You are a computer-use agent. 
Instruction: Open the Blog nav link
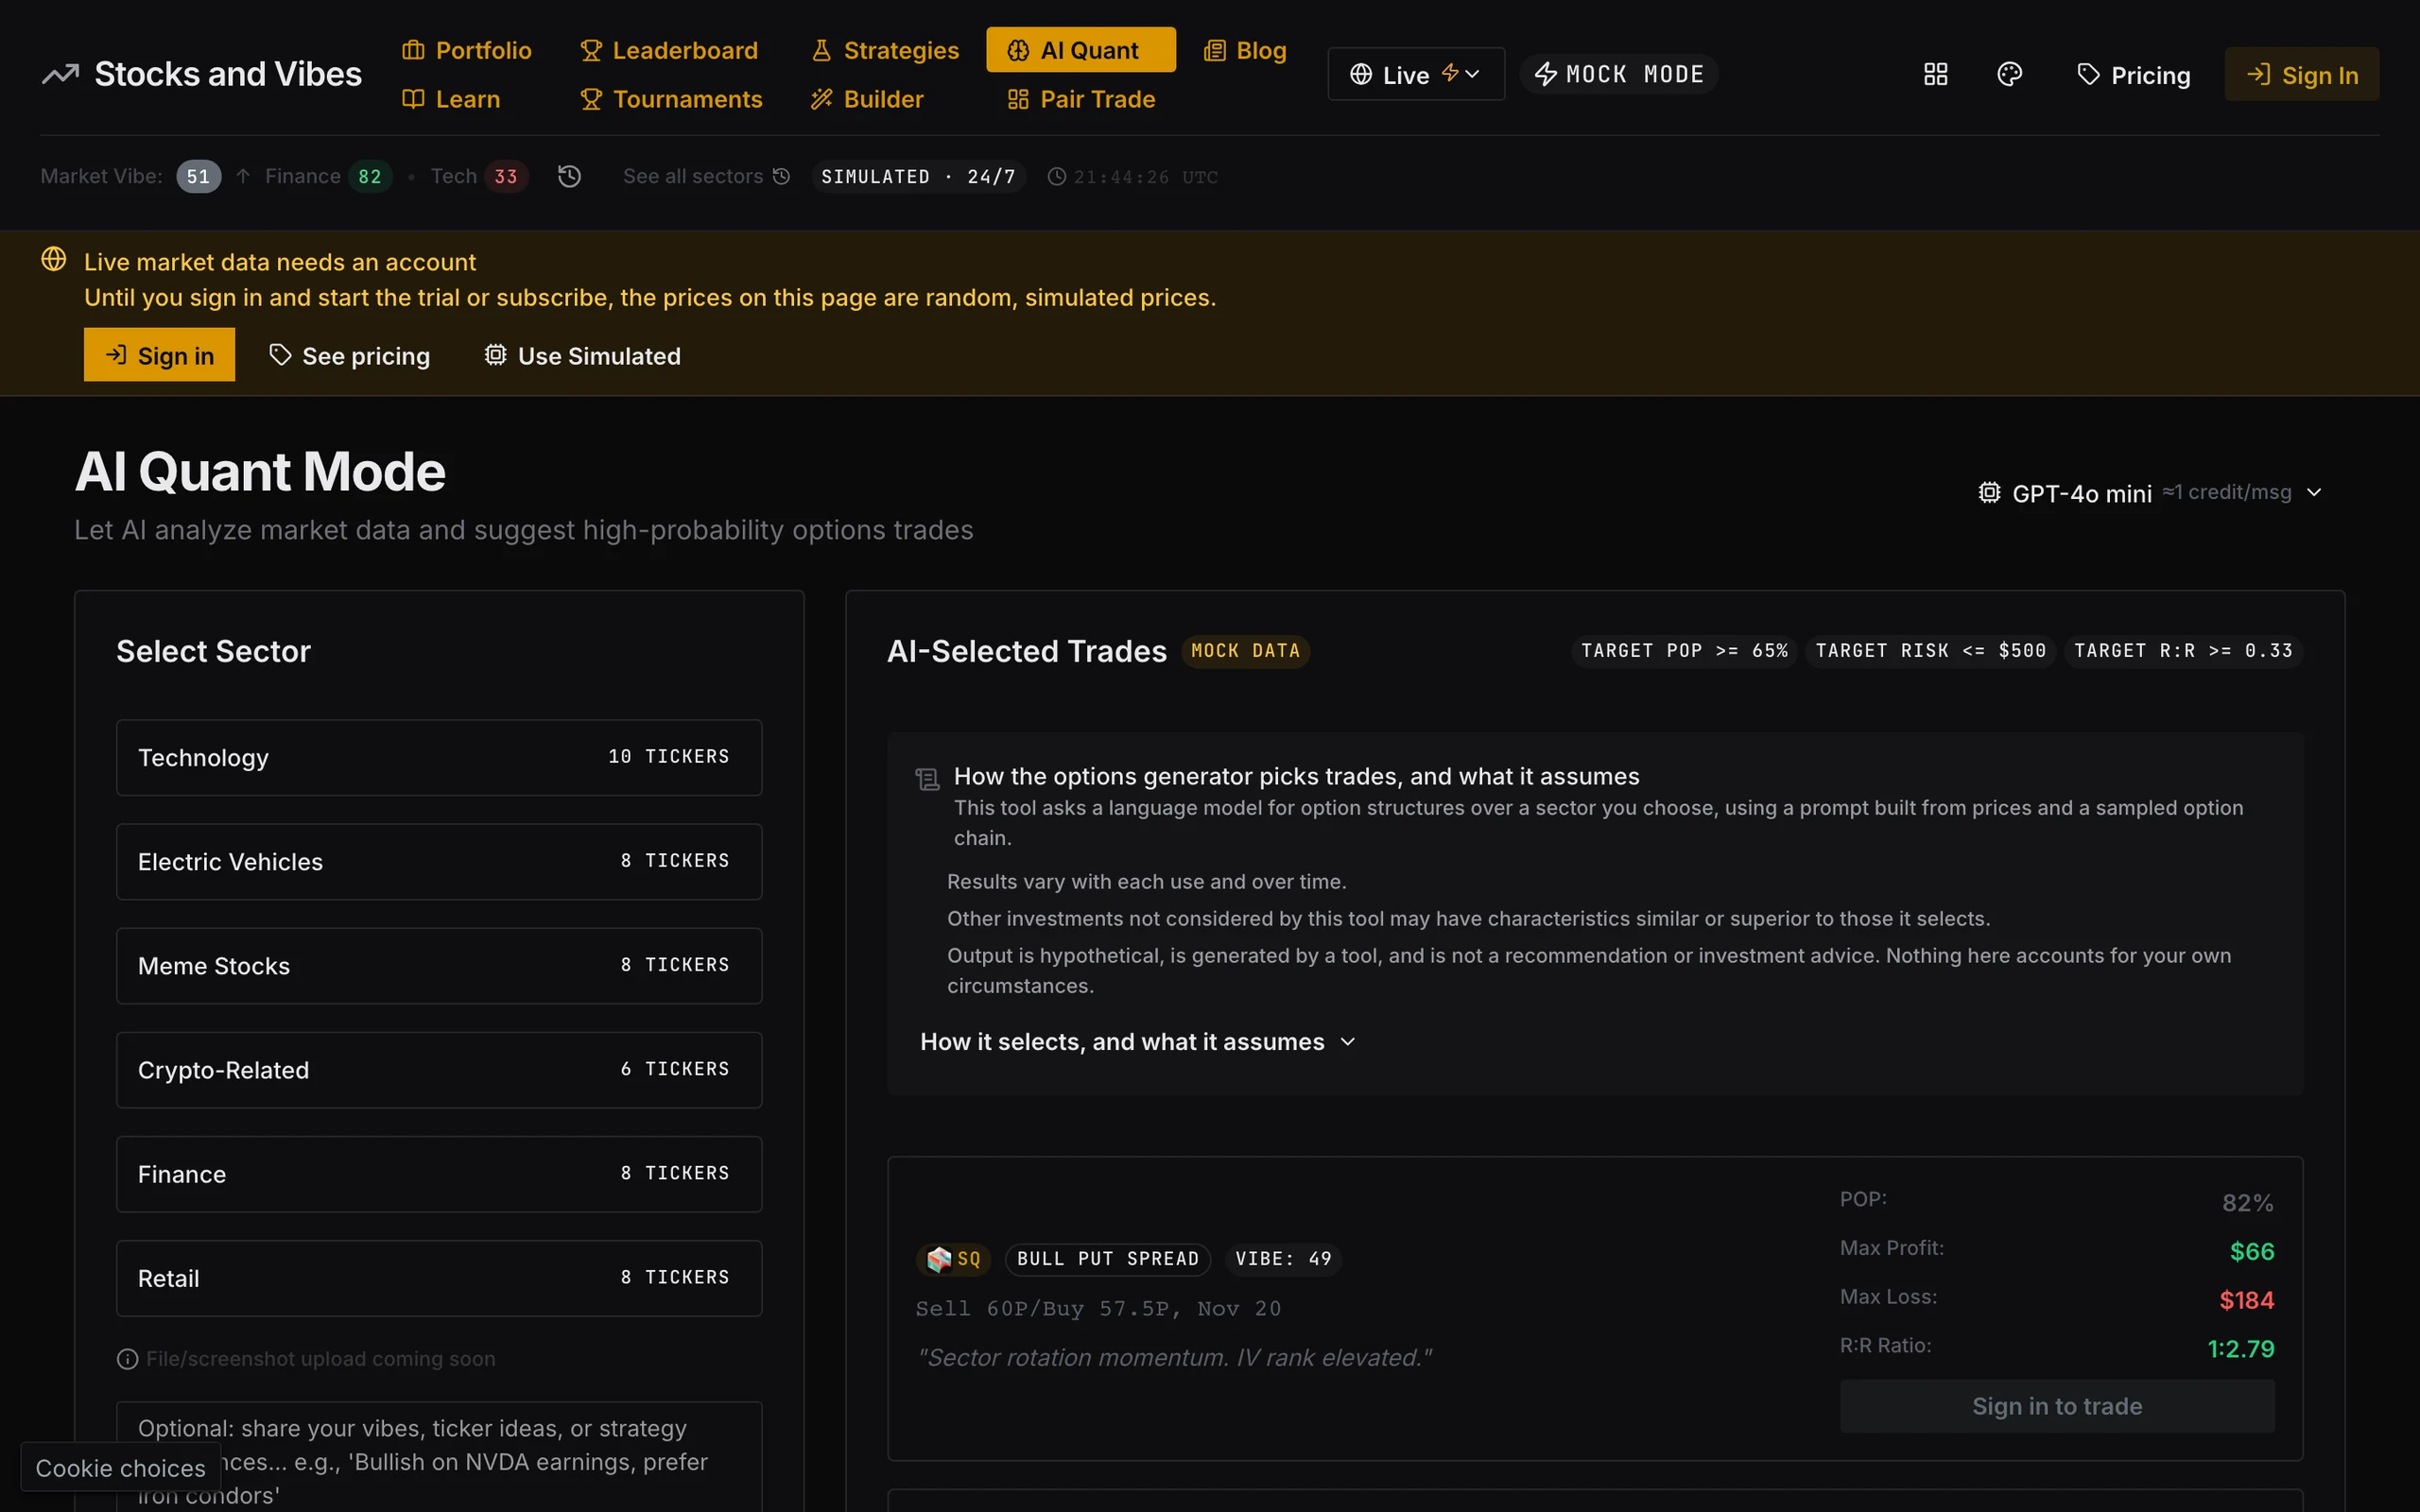click(x=1244, y=50)
